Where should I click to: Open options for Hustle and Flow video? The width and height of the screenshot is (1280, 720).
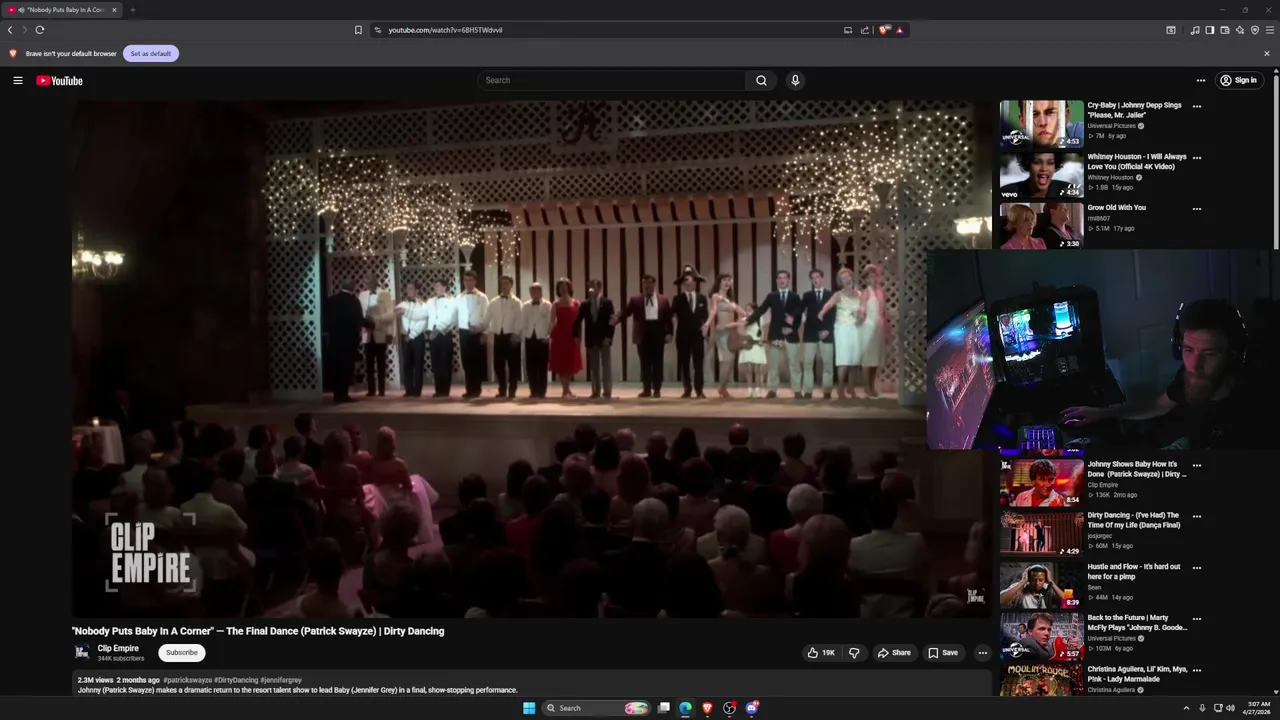[1196, 568]
